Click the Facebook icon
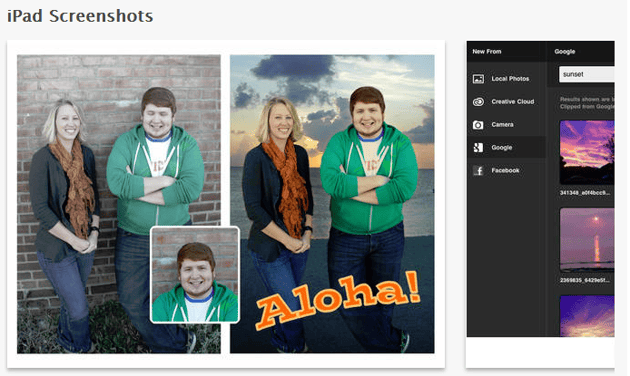Screen dimensions: 630x376 coord(478,170)
